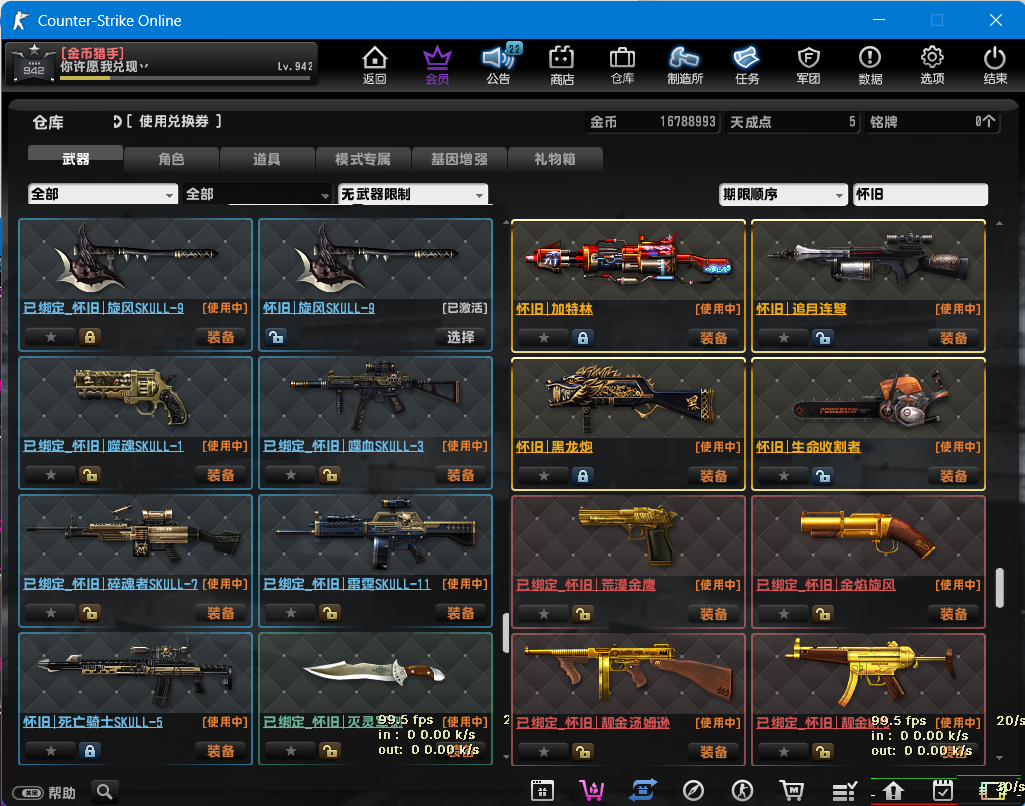1025x806 pixels.
Task: Equip 金焰旋风 with 装备
Action: [953, 614]
